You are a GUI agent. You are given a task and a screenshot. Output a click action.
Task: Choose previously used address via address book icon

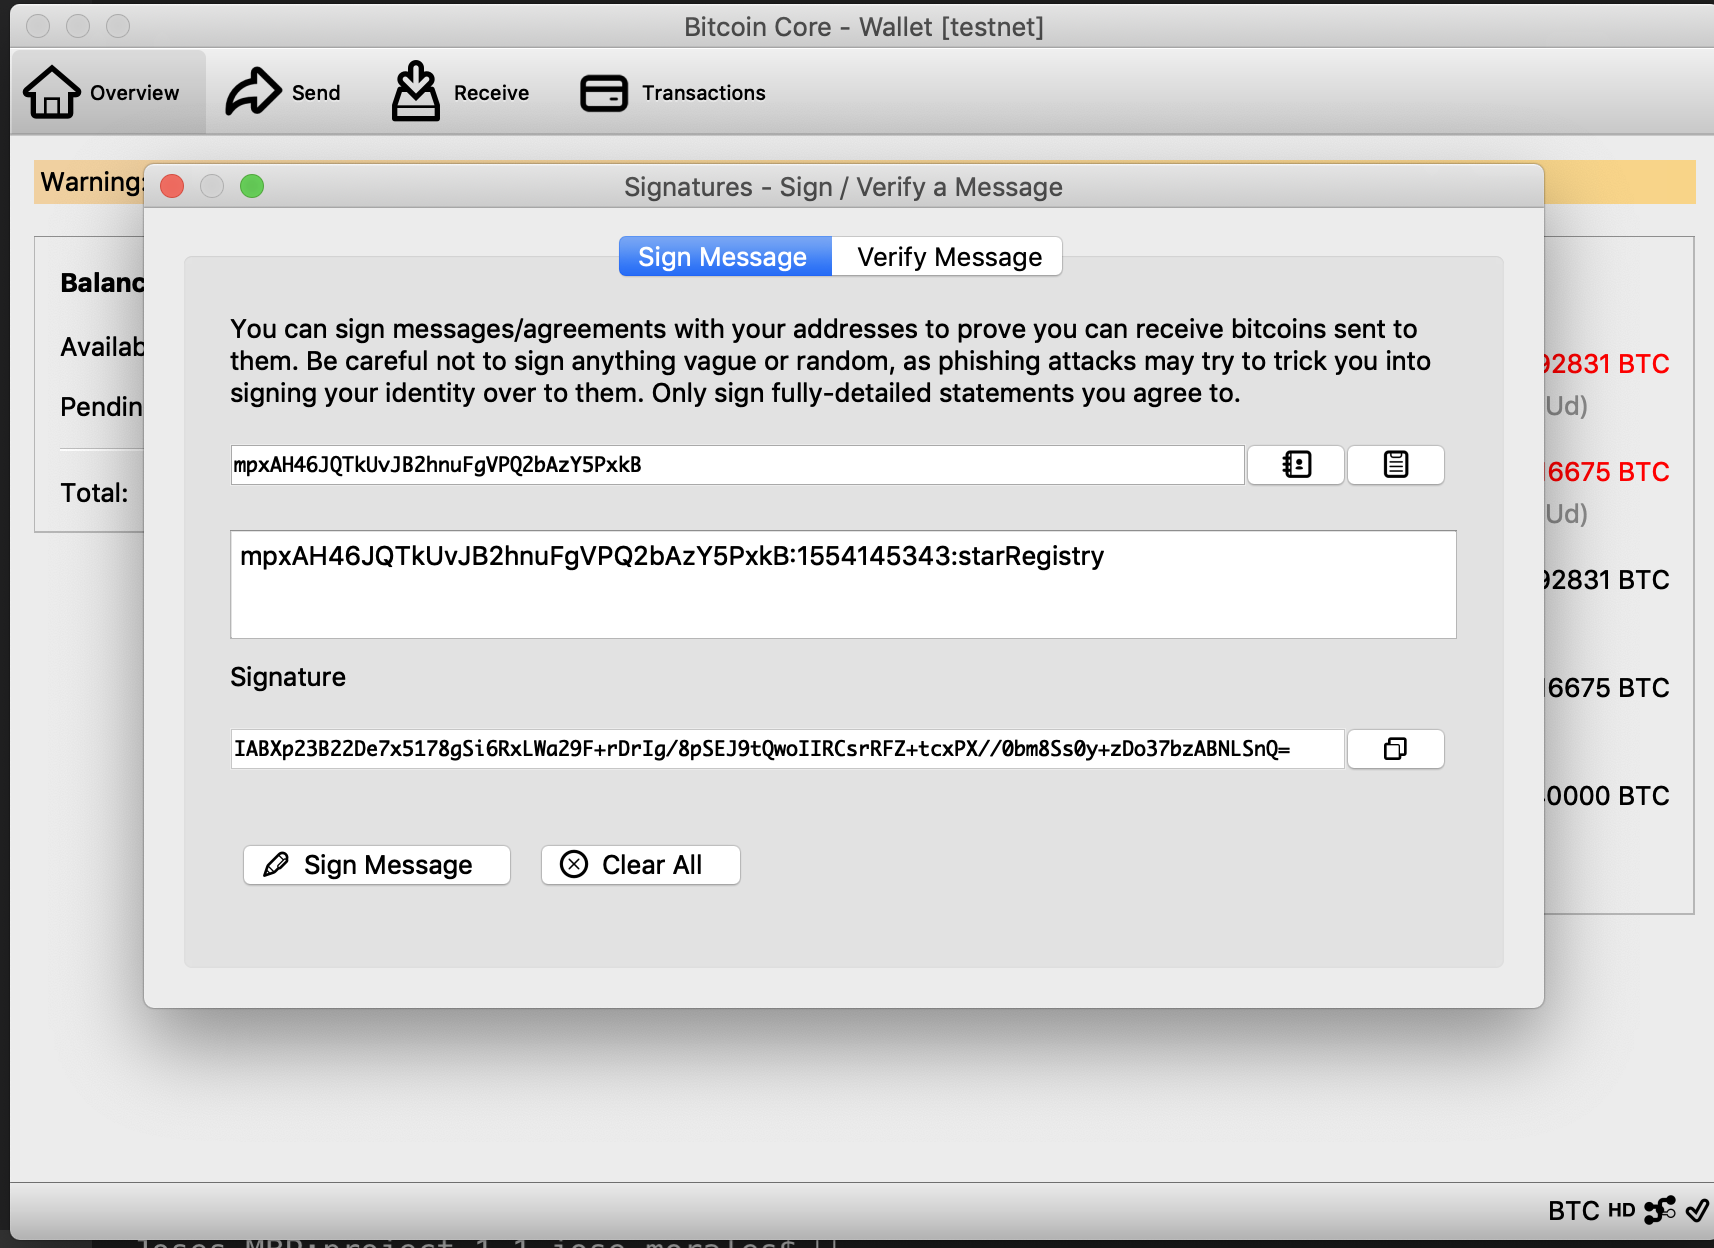(1296, 465)
